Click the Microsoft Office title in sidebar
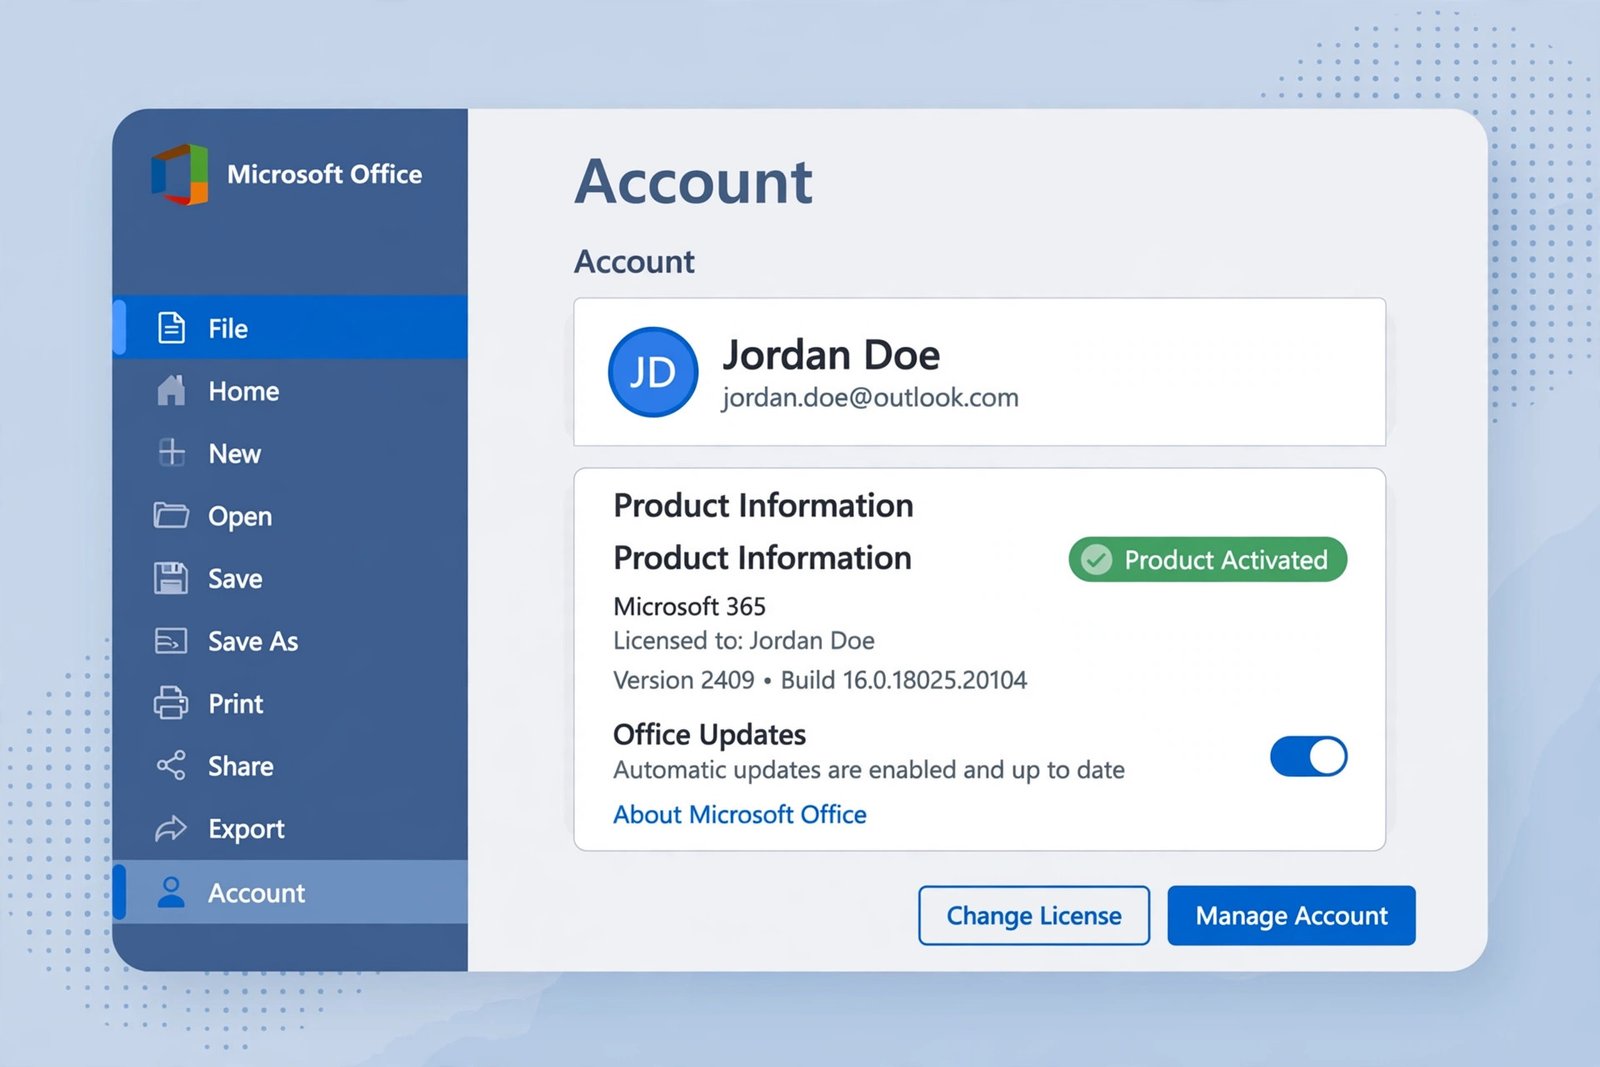The width and height of the screenshot is (1600, 1067). point(325,174)
